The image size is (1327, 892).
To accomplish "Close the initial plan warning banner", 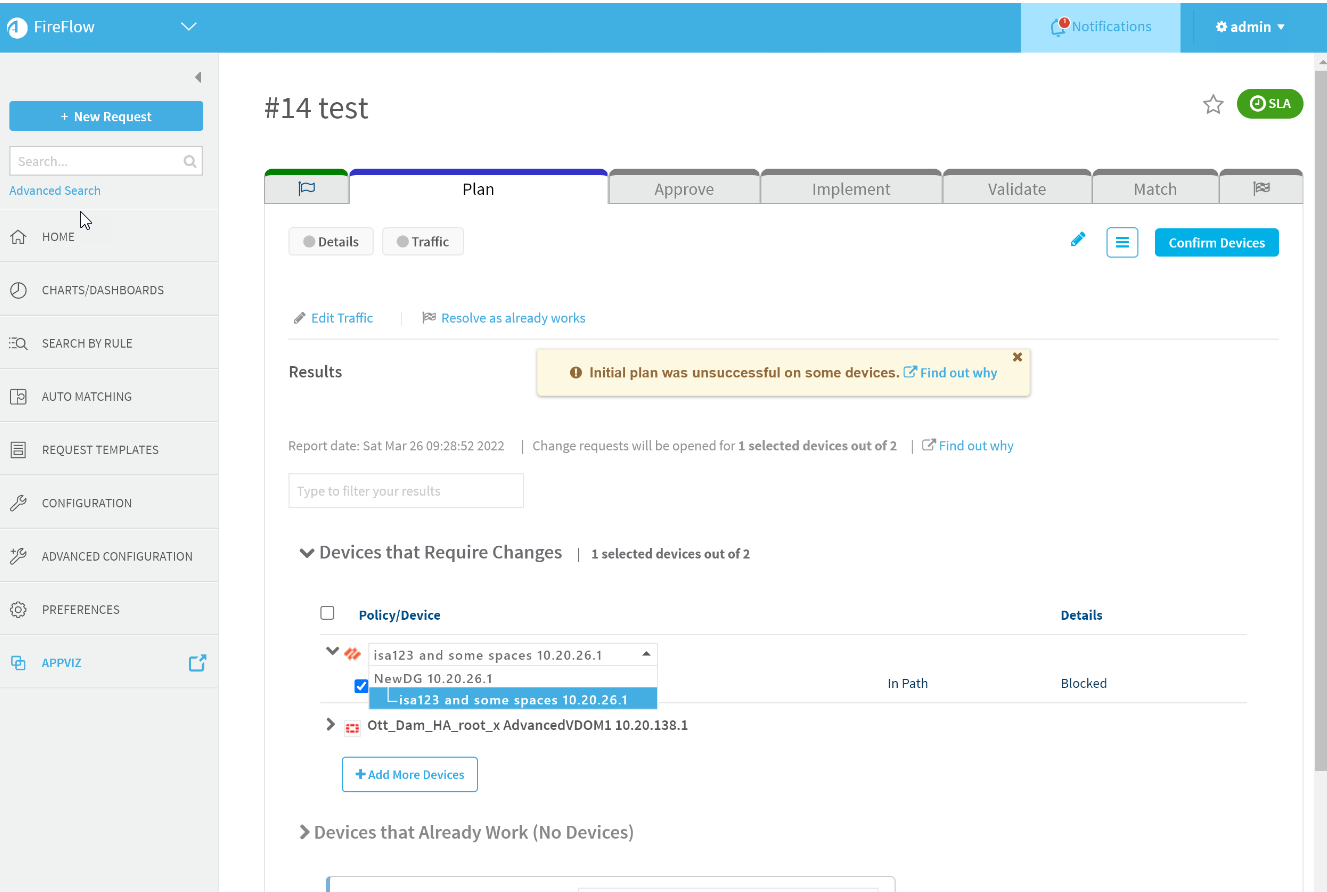I will point(1017,357).
